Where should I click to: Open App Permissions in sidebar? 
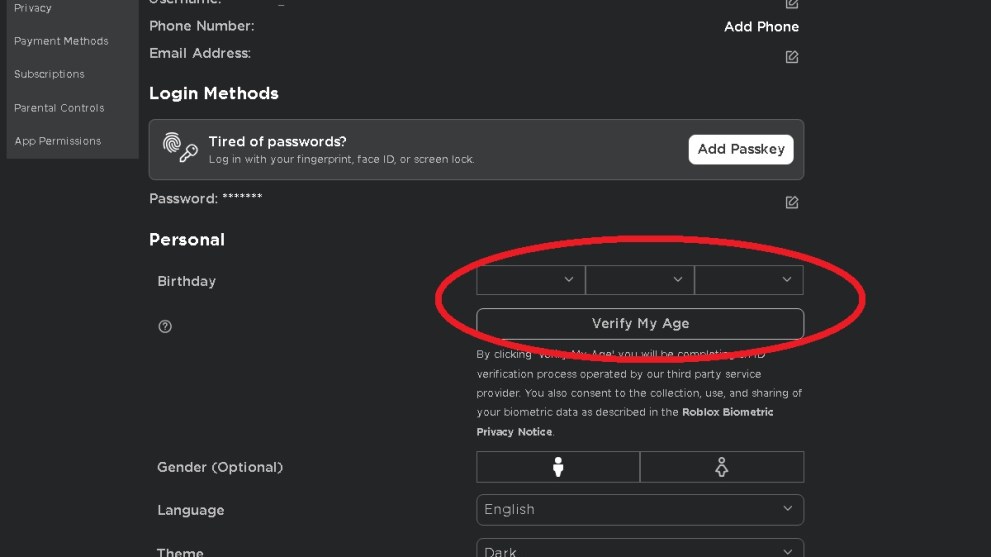[x=58, y=141]
